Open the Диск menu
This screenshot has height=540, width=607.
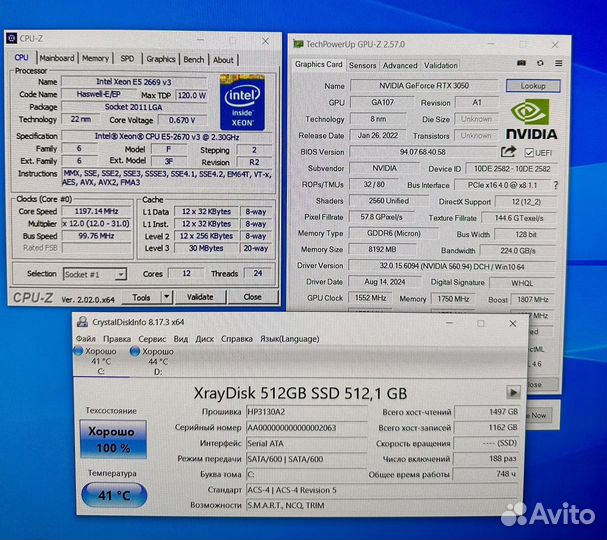point(204,339)
